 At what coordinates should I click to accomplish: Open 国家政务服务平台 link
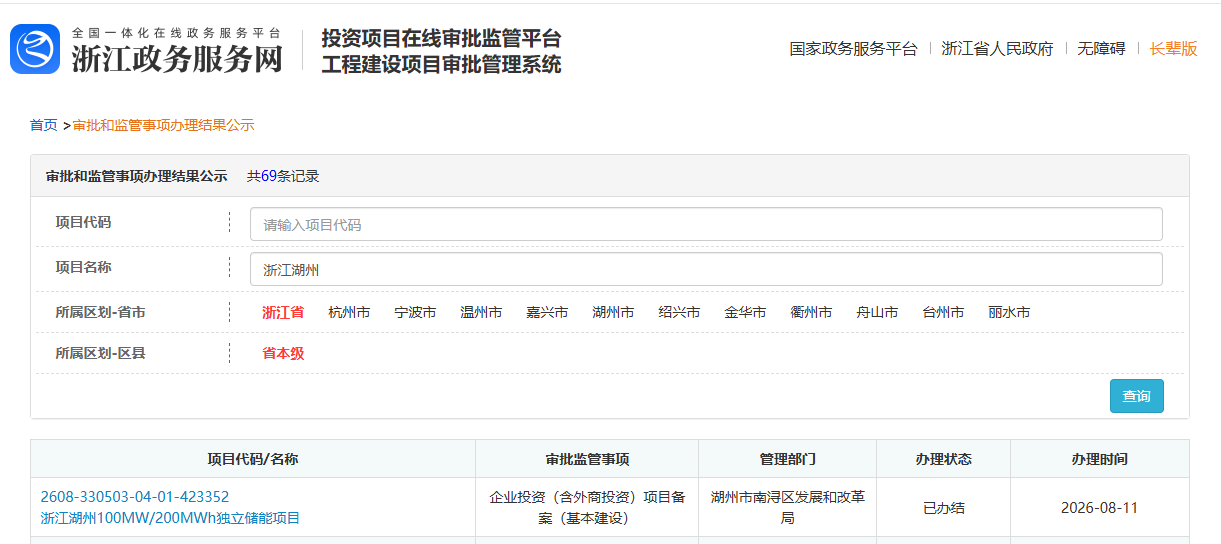853,49
